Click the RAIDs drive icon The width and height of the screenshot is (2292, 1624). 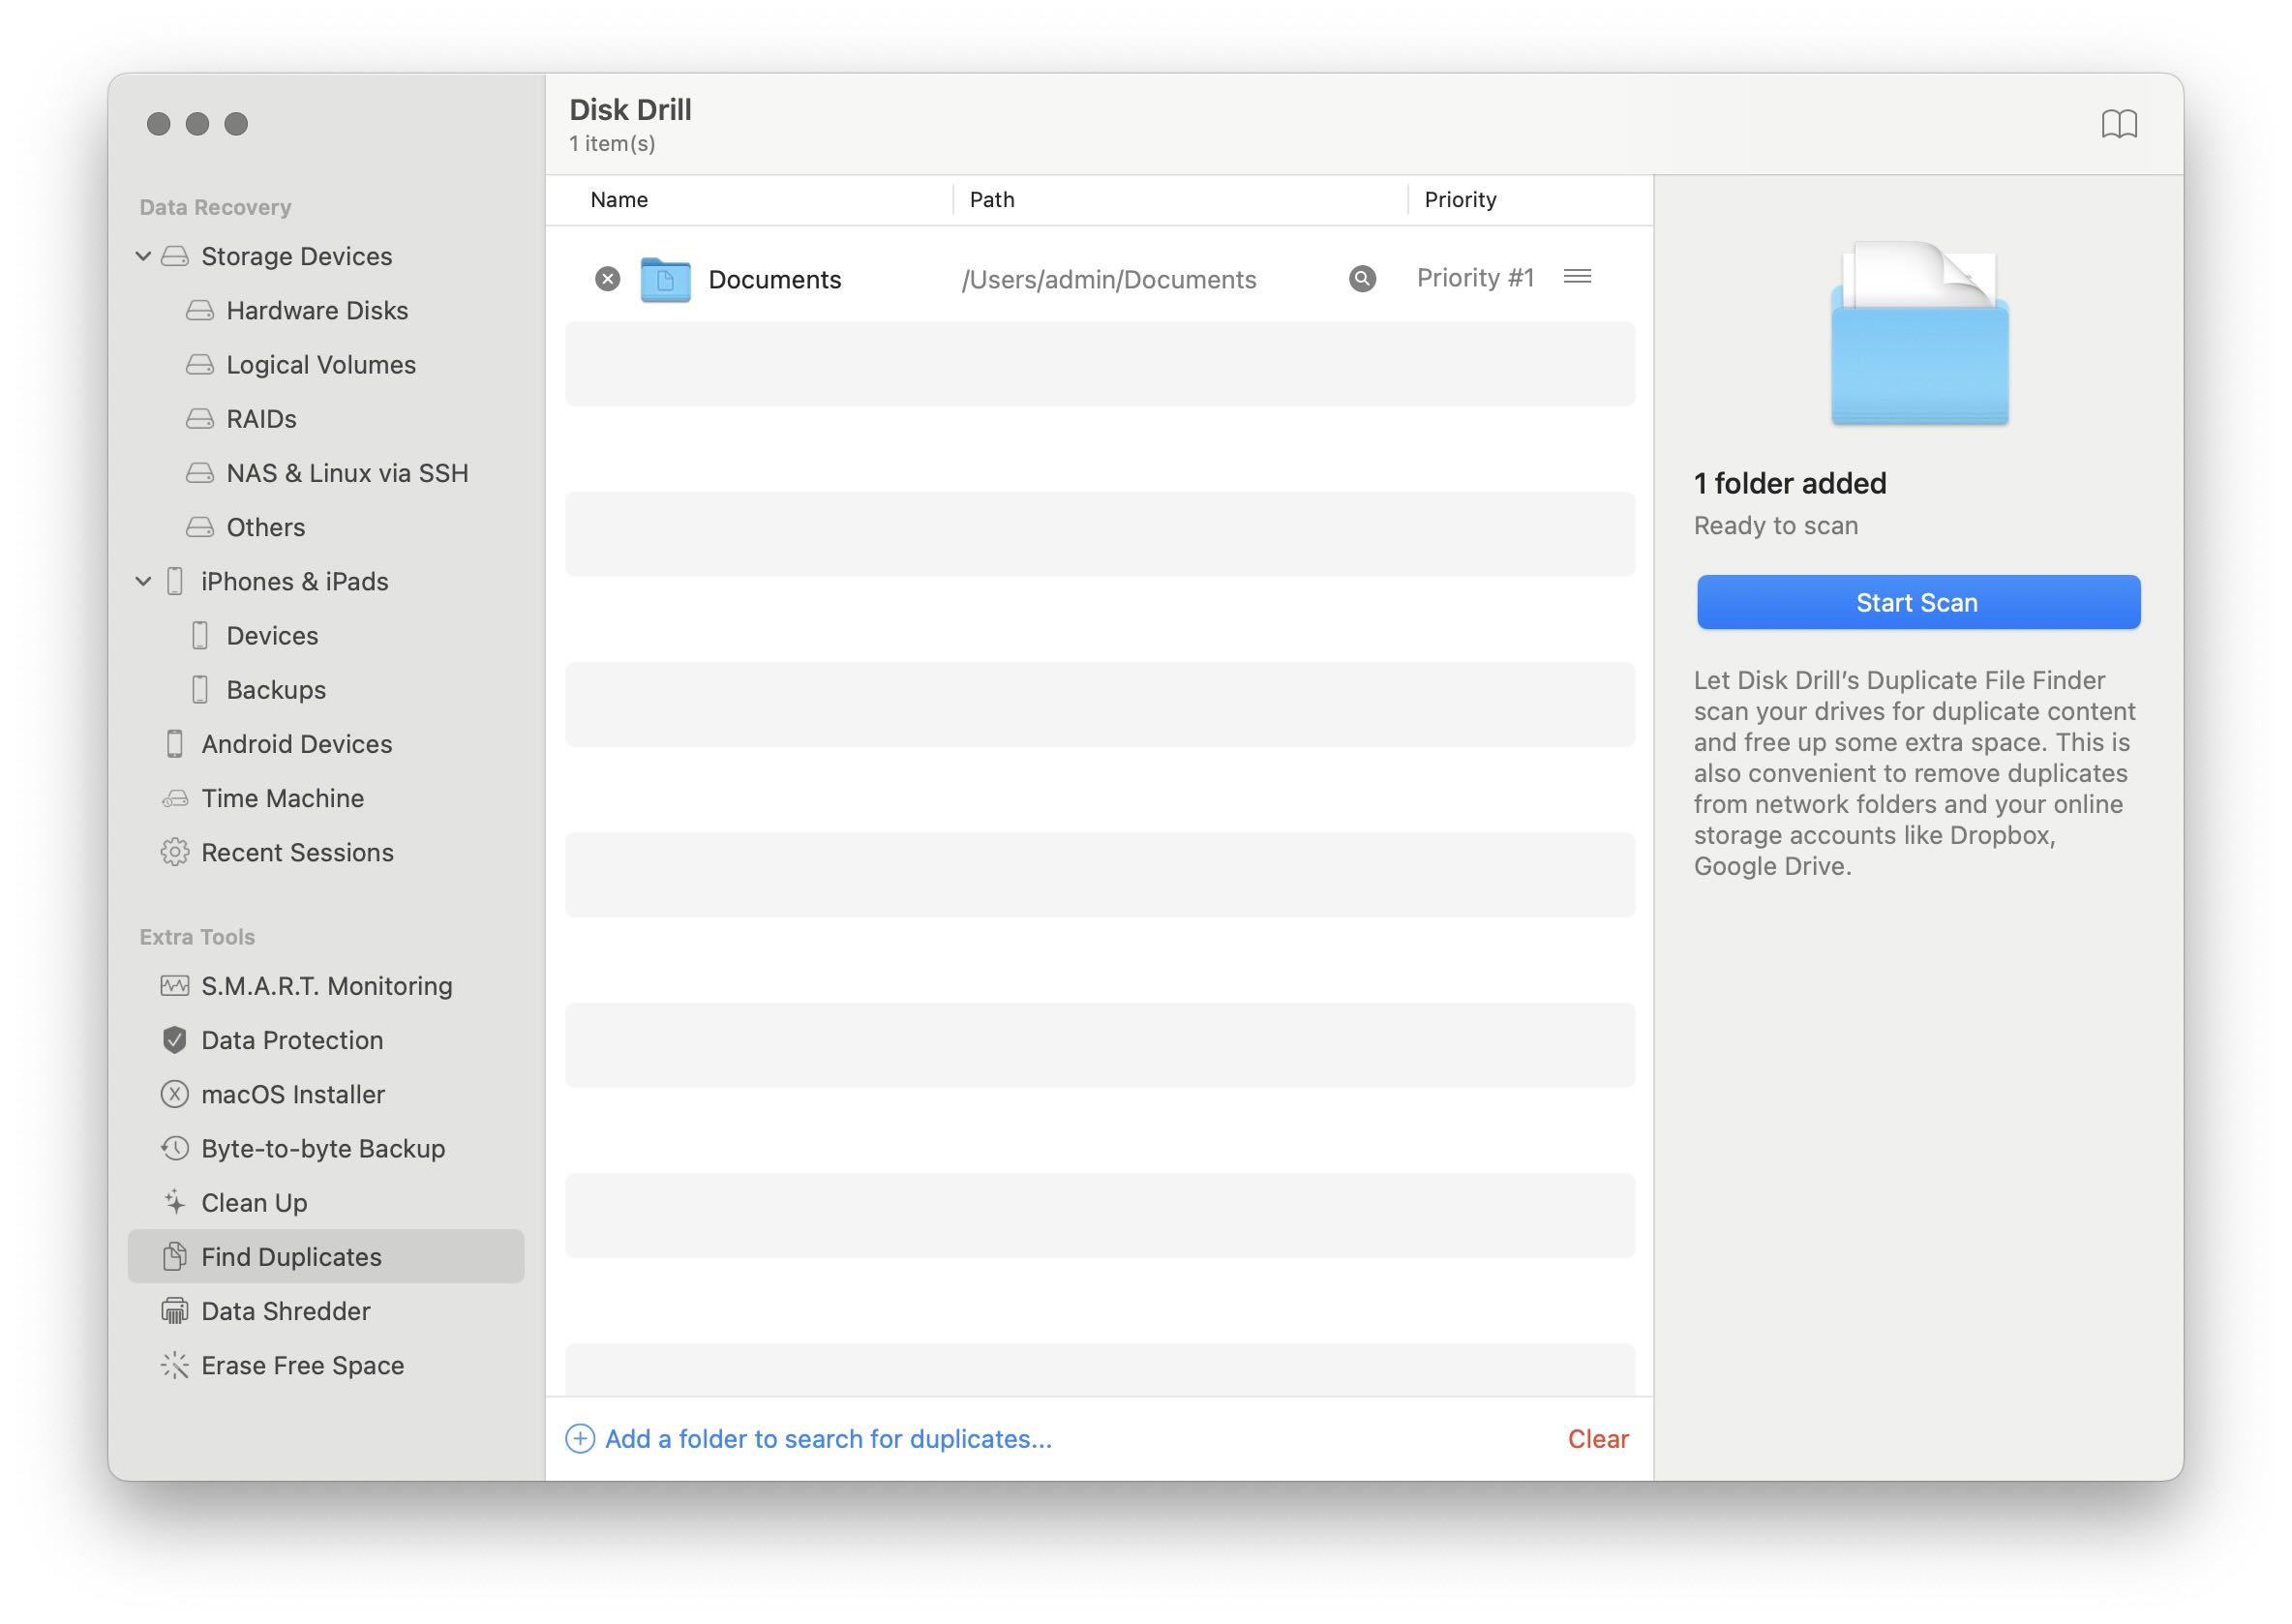coord(200,418)
